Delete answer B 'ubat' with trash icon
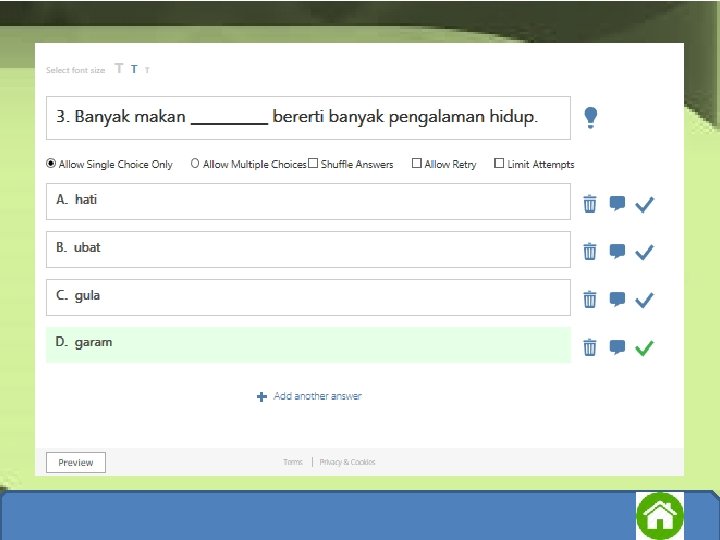The width and height of the screenshot is (720, 540). point(590,252)
